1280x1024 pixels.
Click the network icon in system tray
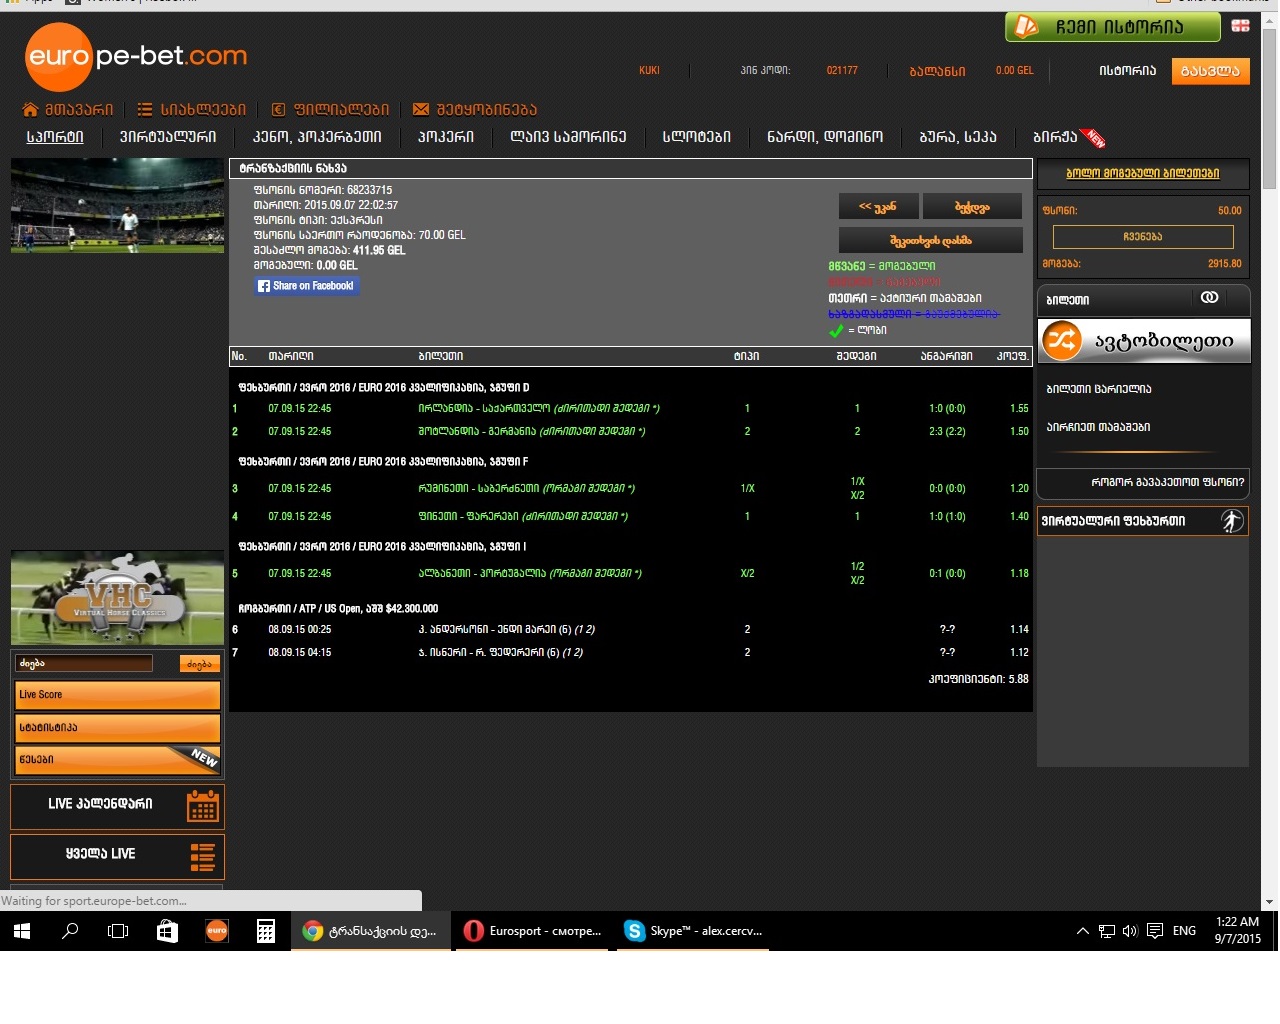[x=1106, y=931]
